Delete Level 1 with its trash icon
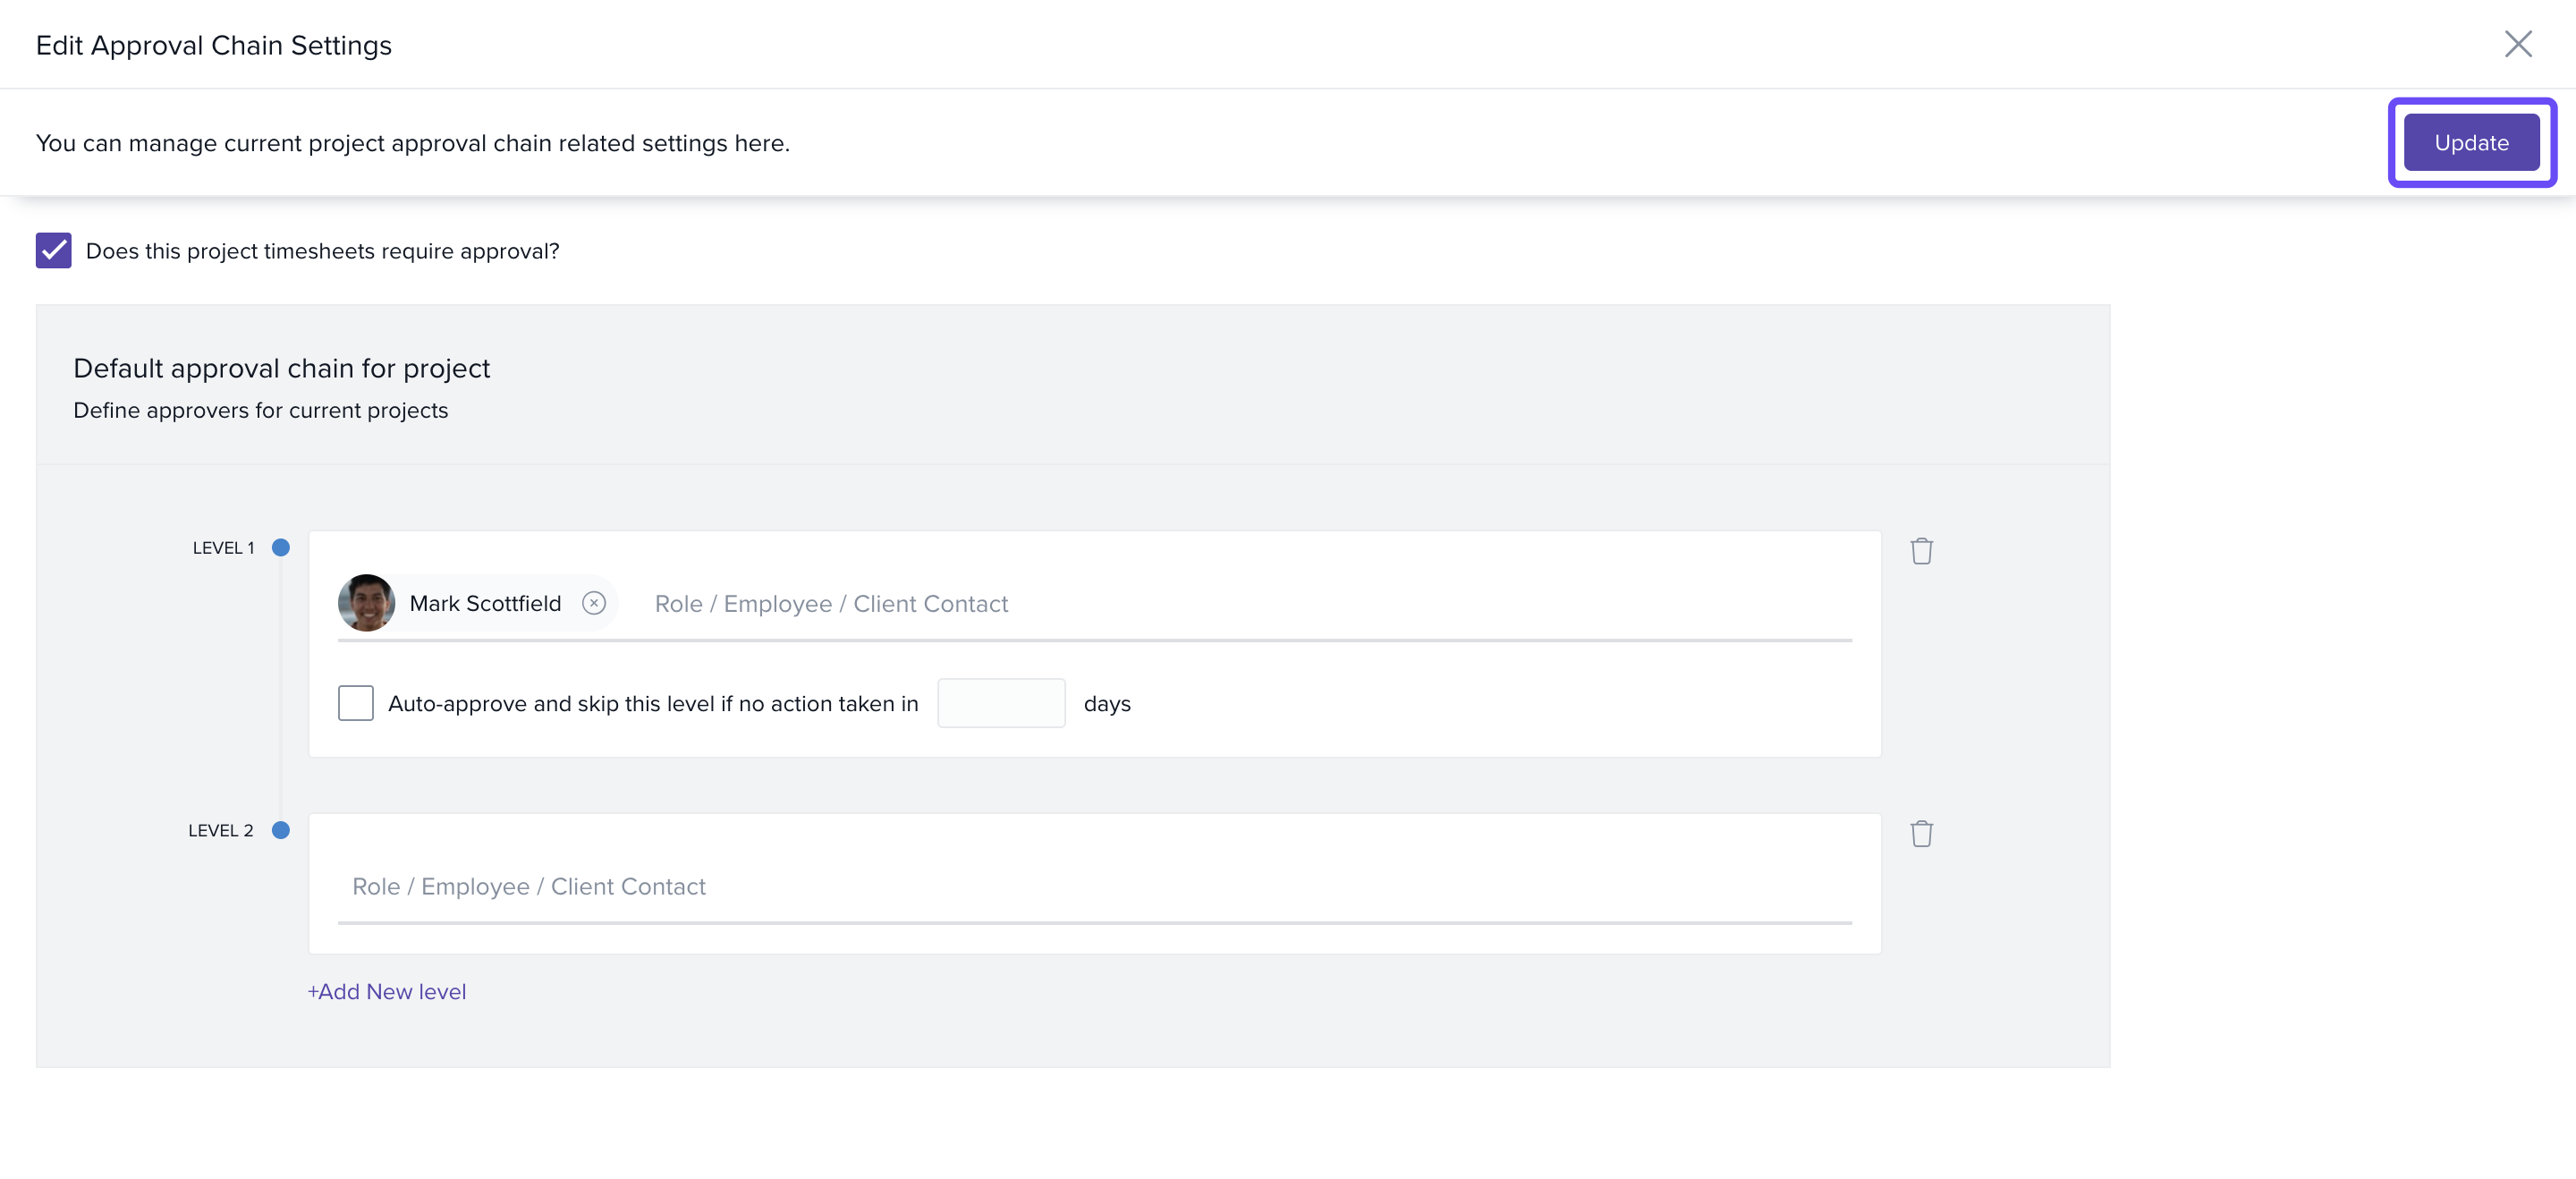The height and width of the screenshot is (1179, 2576). pos(1921,551)
